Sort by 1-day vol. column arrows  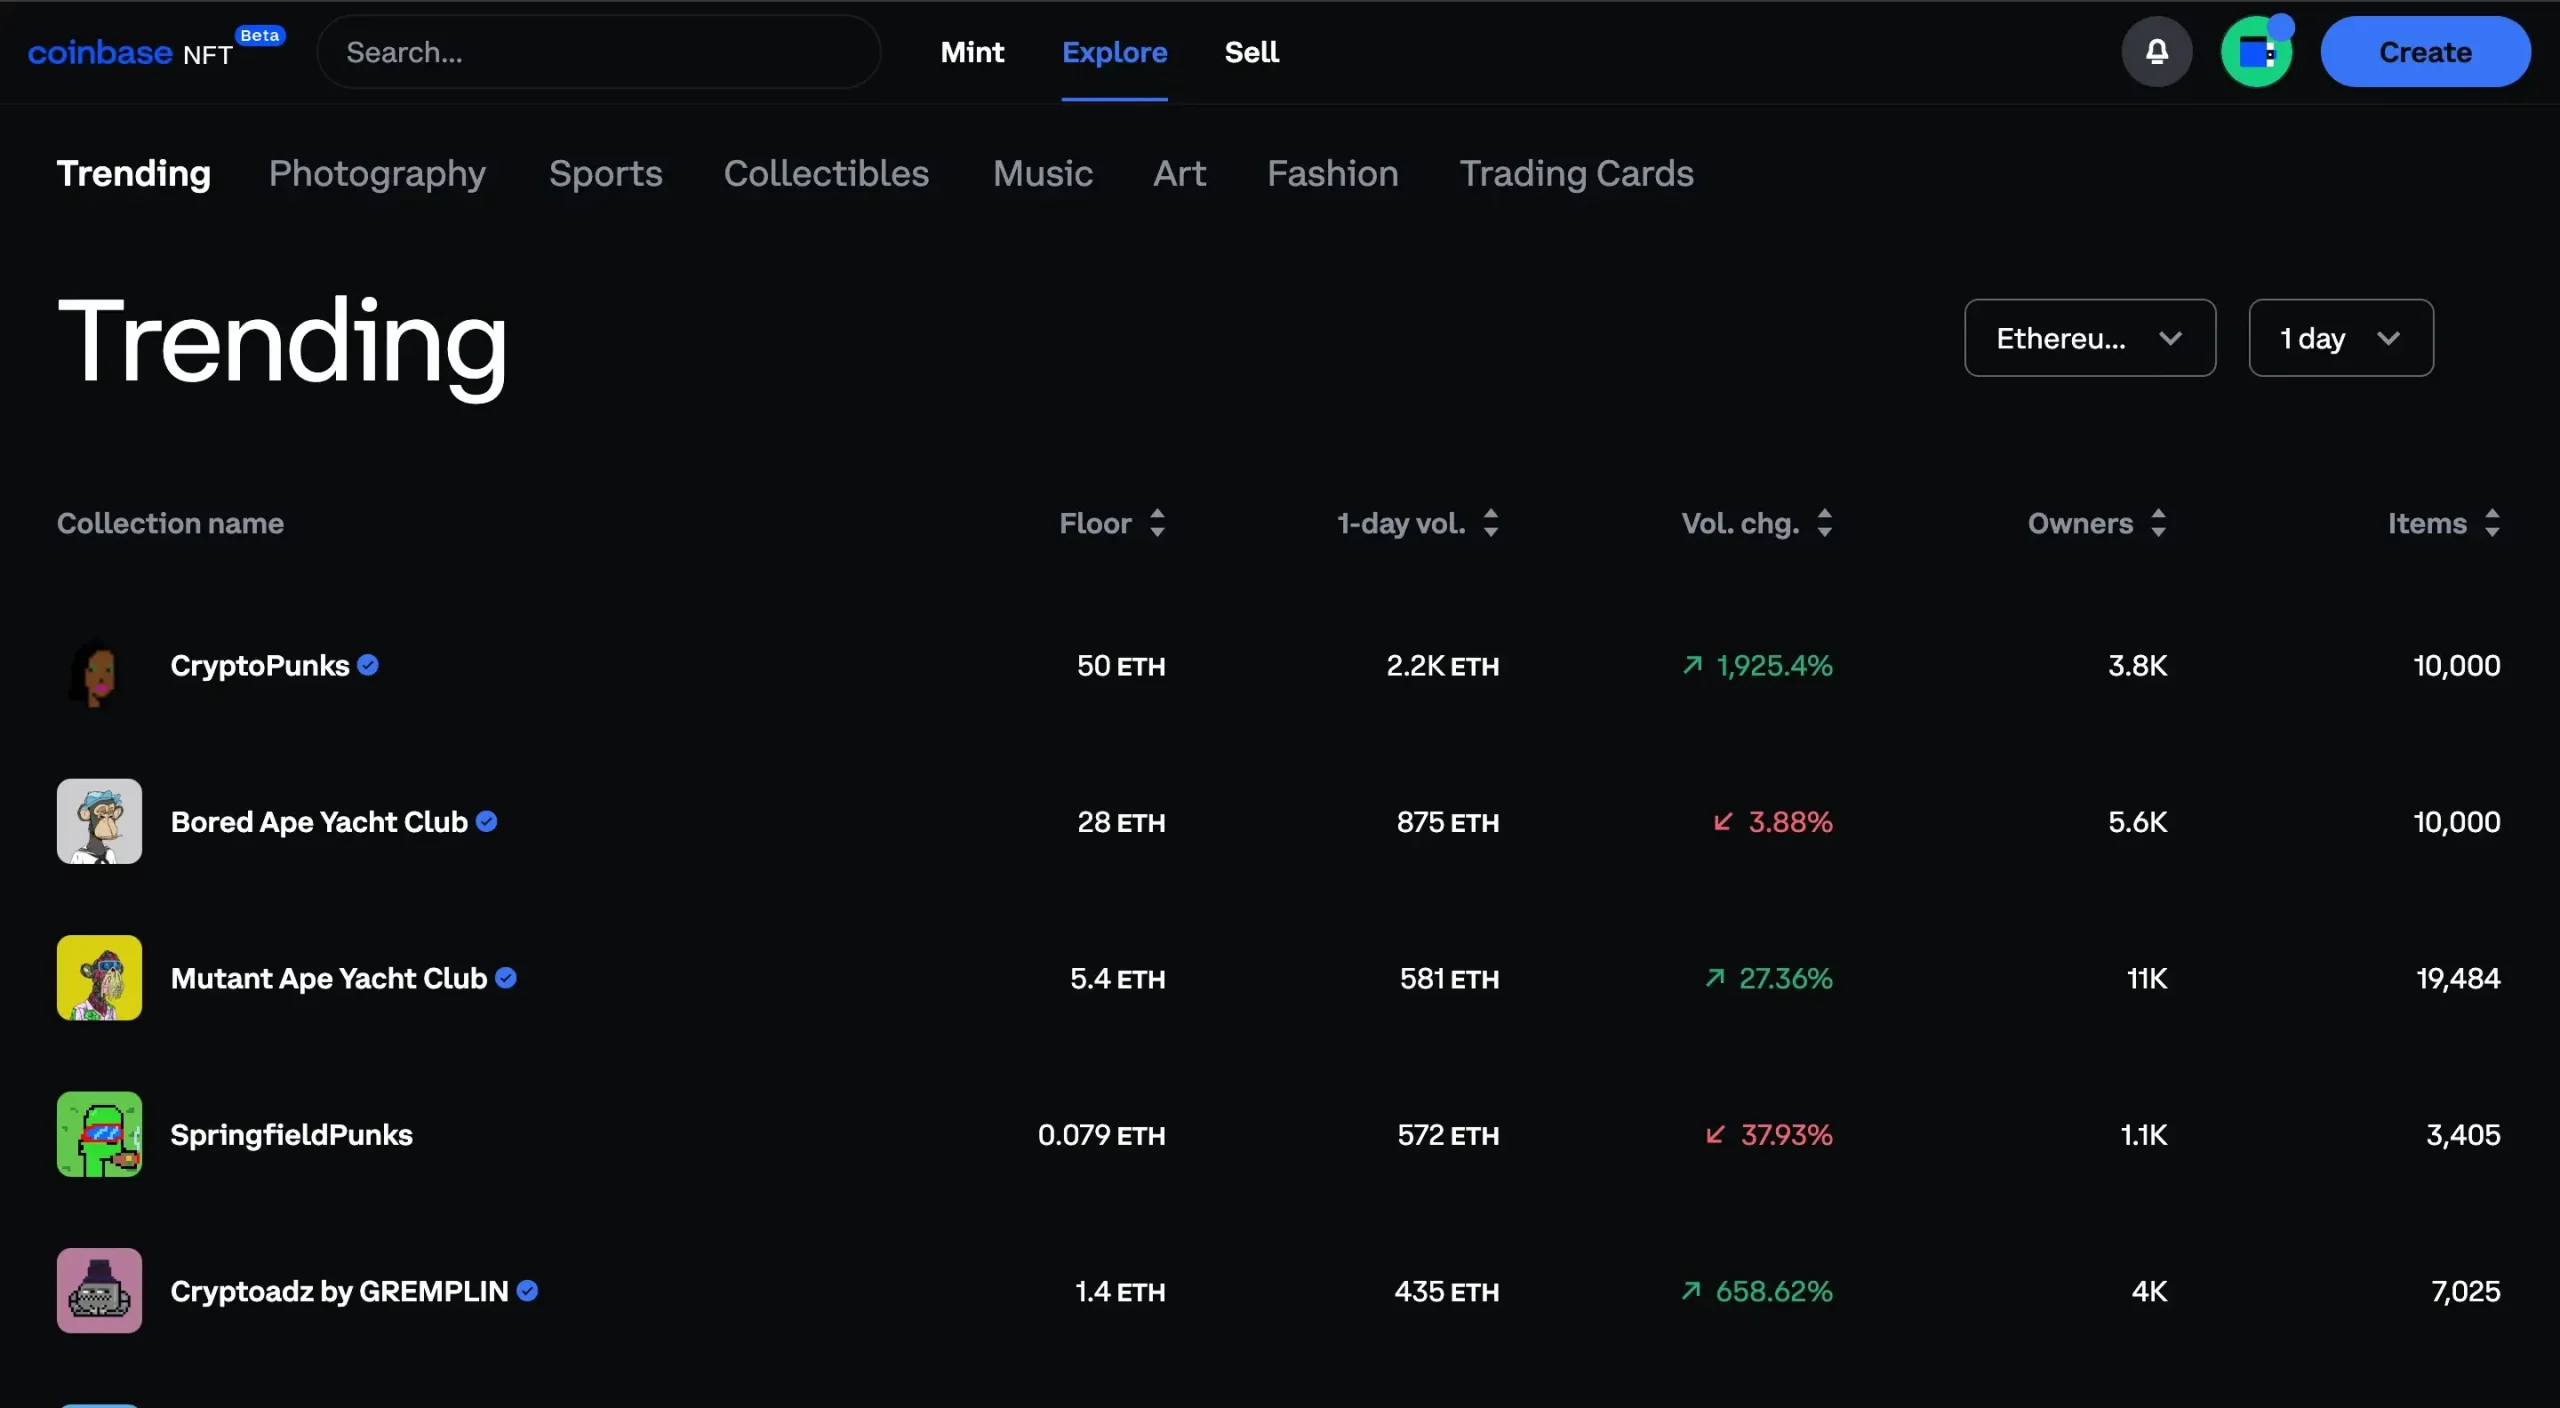pyautogui.click(x=1490, y=523)
